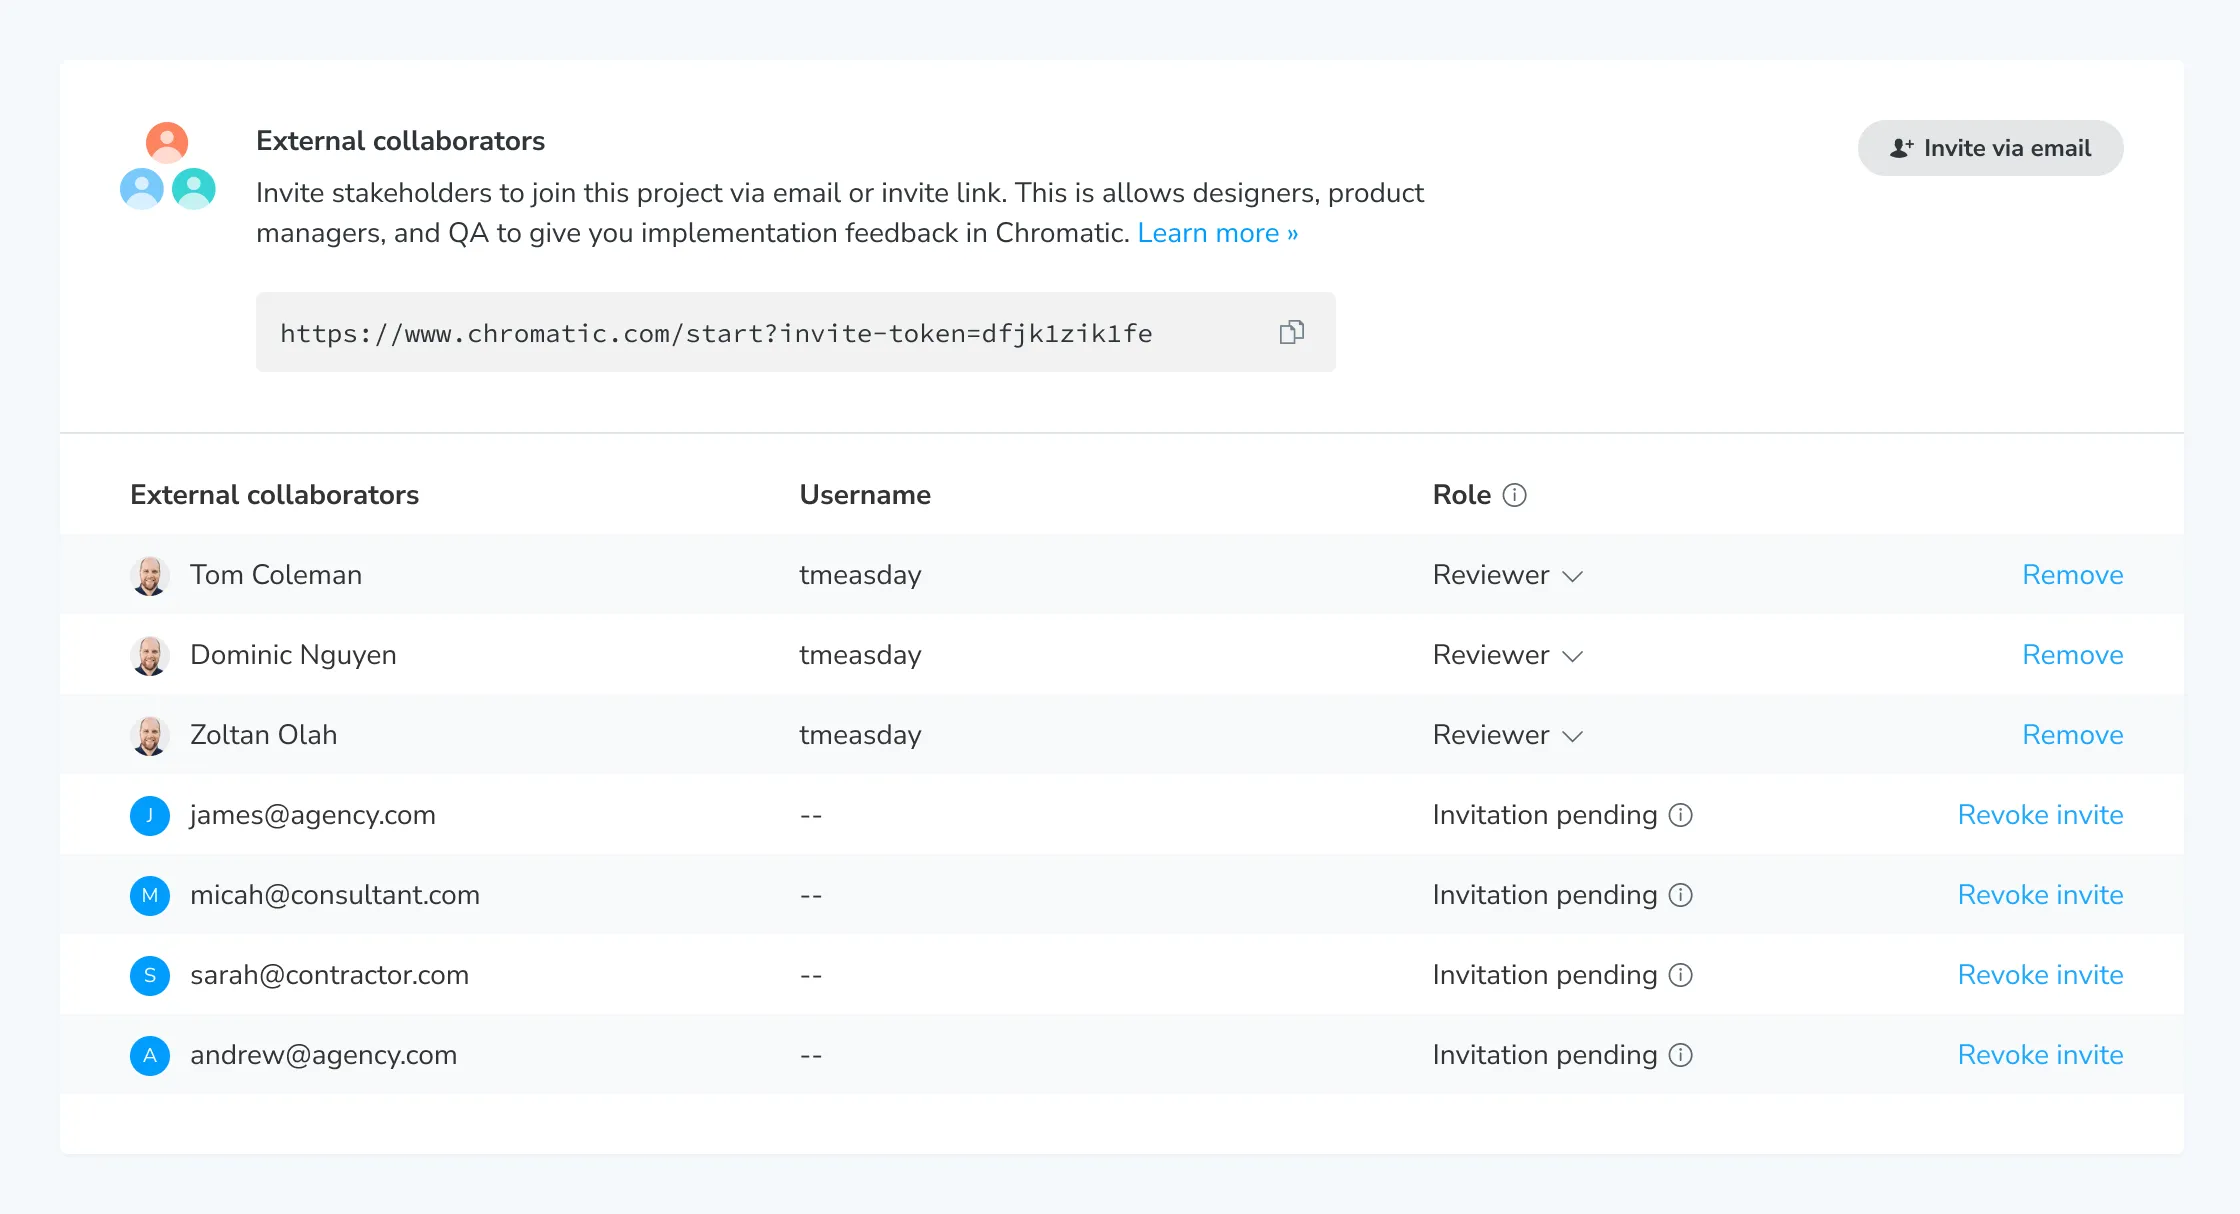Click the info icon next to Role header
2240x1214 pixels.
click(x=1515, y=494)
